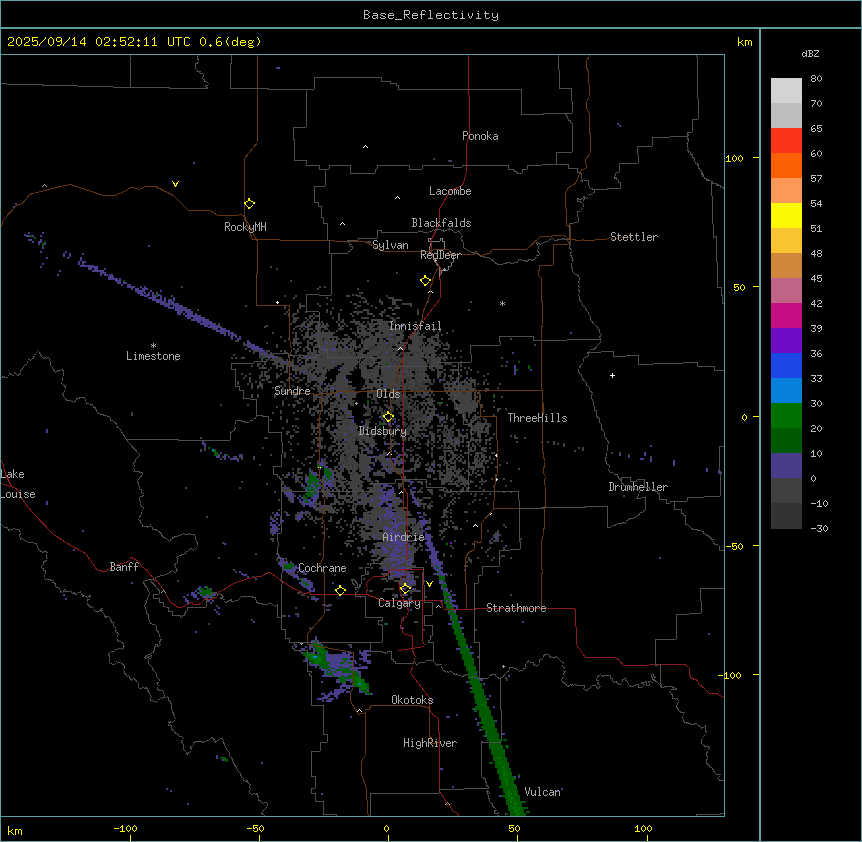Screen dimensions: 862x842
Task: Click the Calgary city label
Action: click(399, 603)
